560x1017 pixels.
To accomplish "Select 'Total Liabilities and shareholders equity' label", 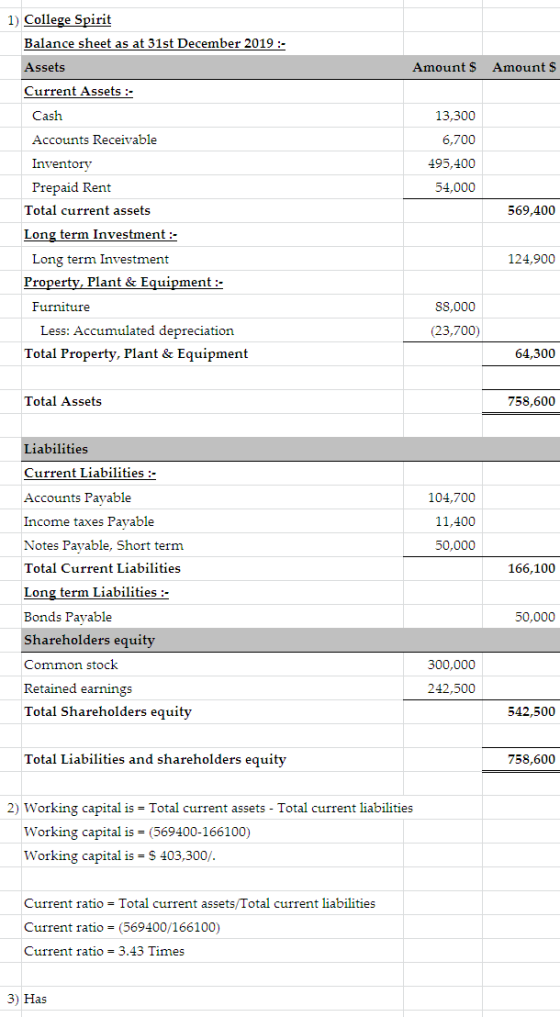I will [155, 760].
